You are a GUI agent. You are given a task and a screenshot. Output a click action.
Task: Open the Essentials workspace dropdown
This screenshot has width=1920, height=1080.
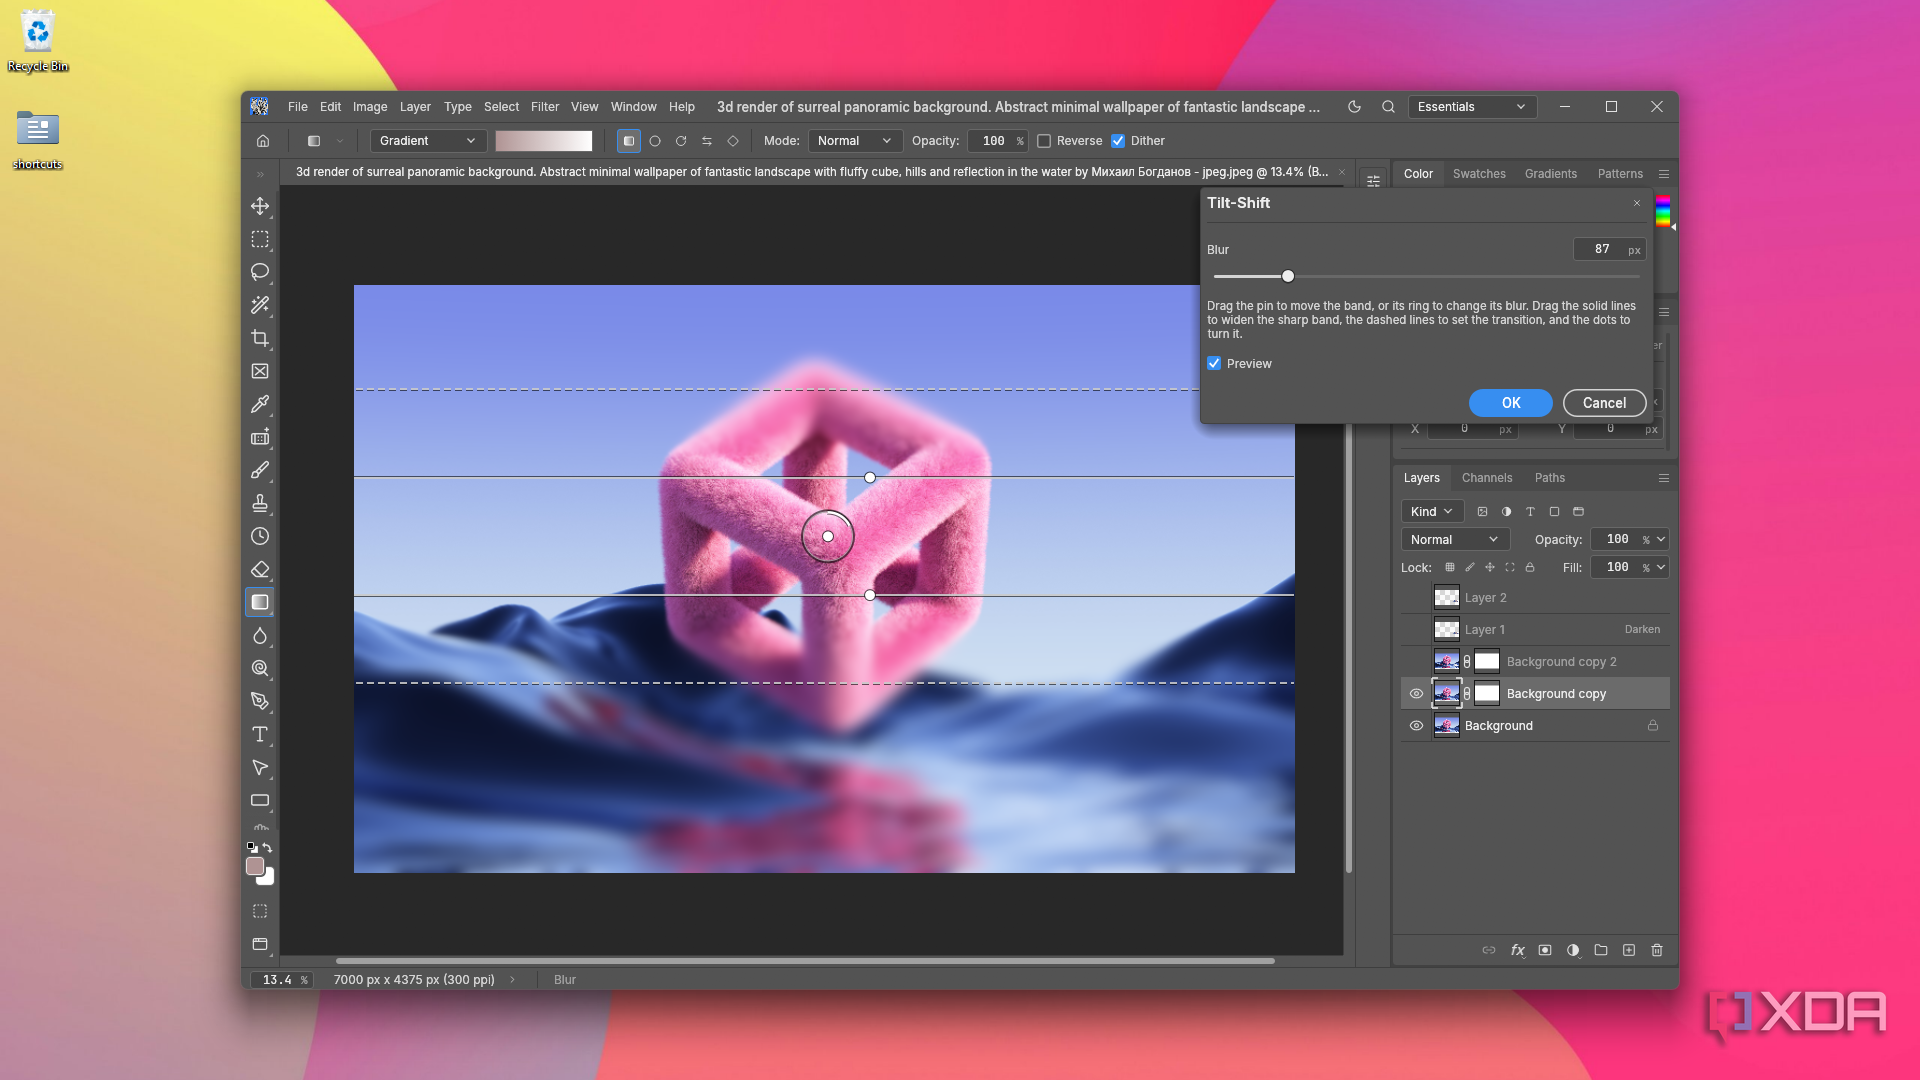[x=1472, y=107]
